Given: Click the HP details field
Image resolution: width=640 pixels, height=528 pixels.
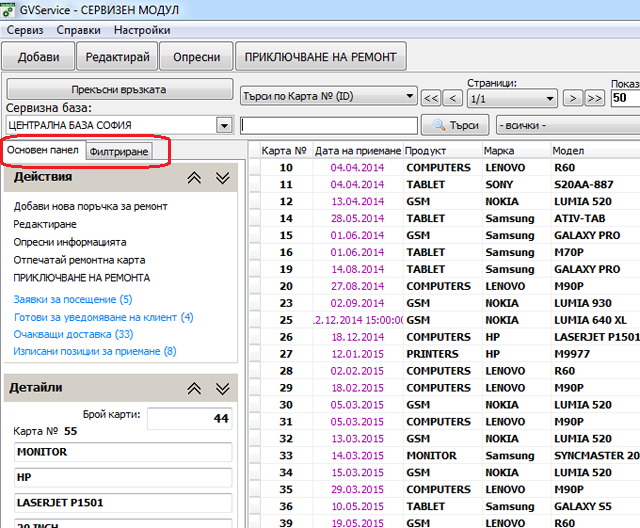Looking at the screenshot, I should [123, 477].
